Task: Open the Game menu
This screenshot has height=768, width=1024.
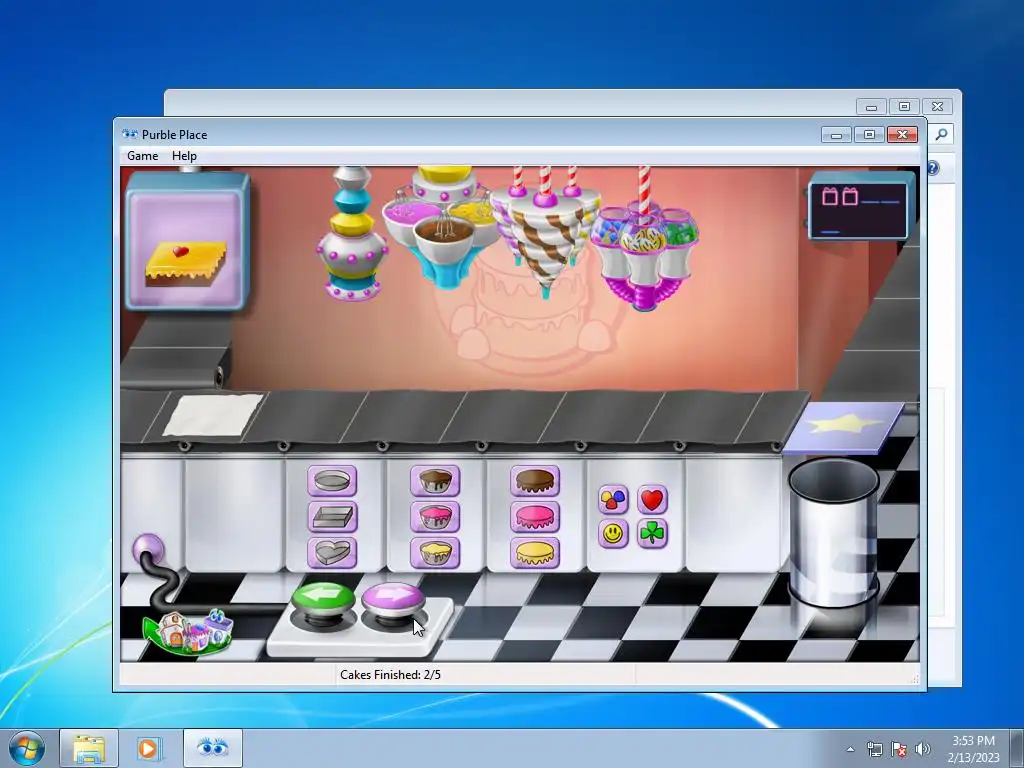Action: click(142, 155)
